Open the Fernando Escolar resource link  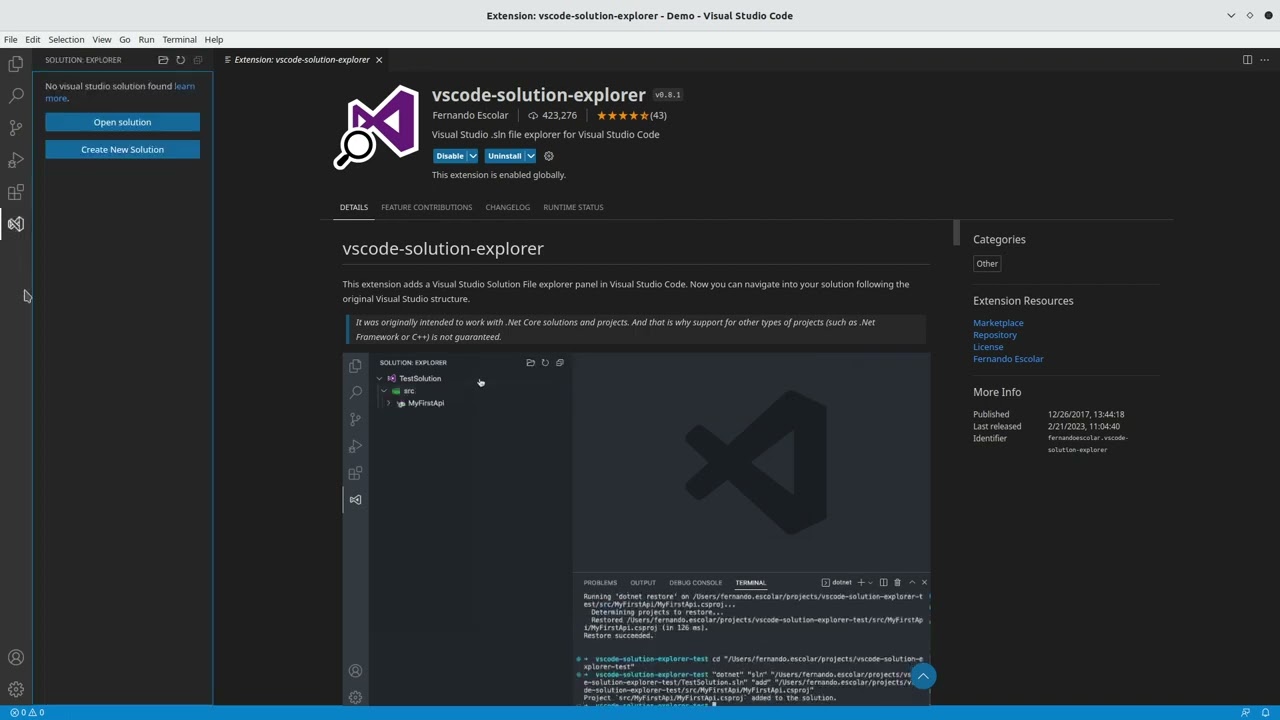(1008, 359)
